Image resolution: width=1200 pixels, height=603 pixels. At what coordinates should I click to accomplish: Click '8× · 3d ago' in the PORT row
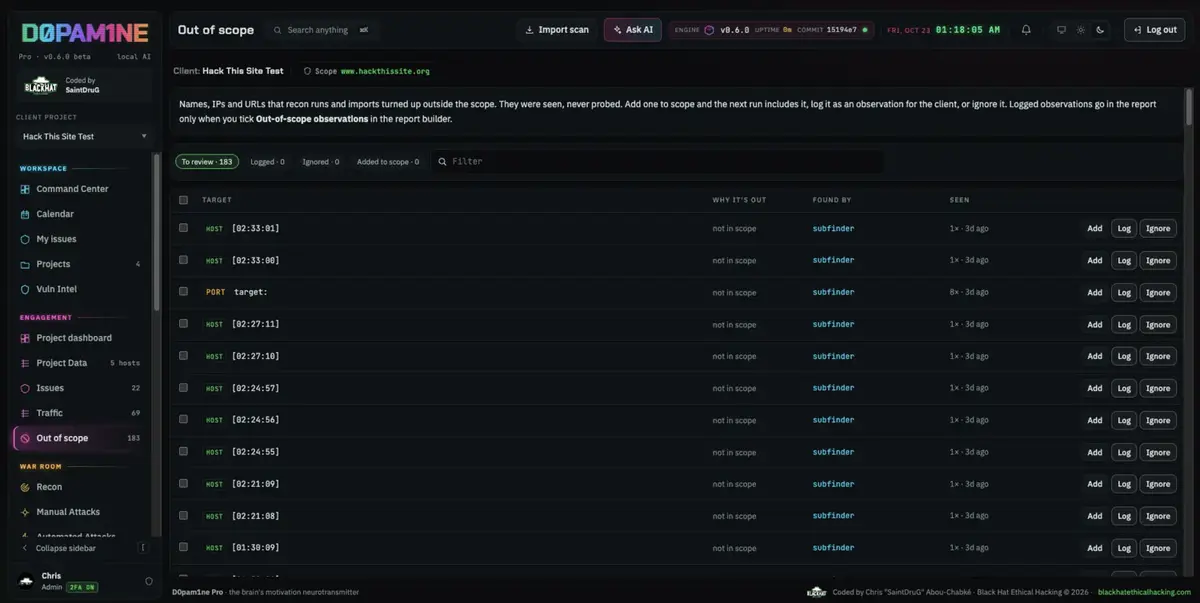969,292
